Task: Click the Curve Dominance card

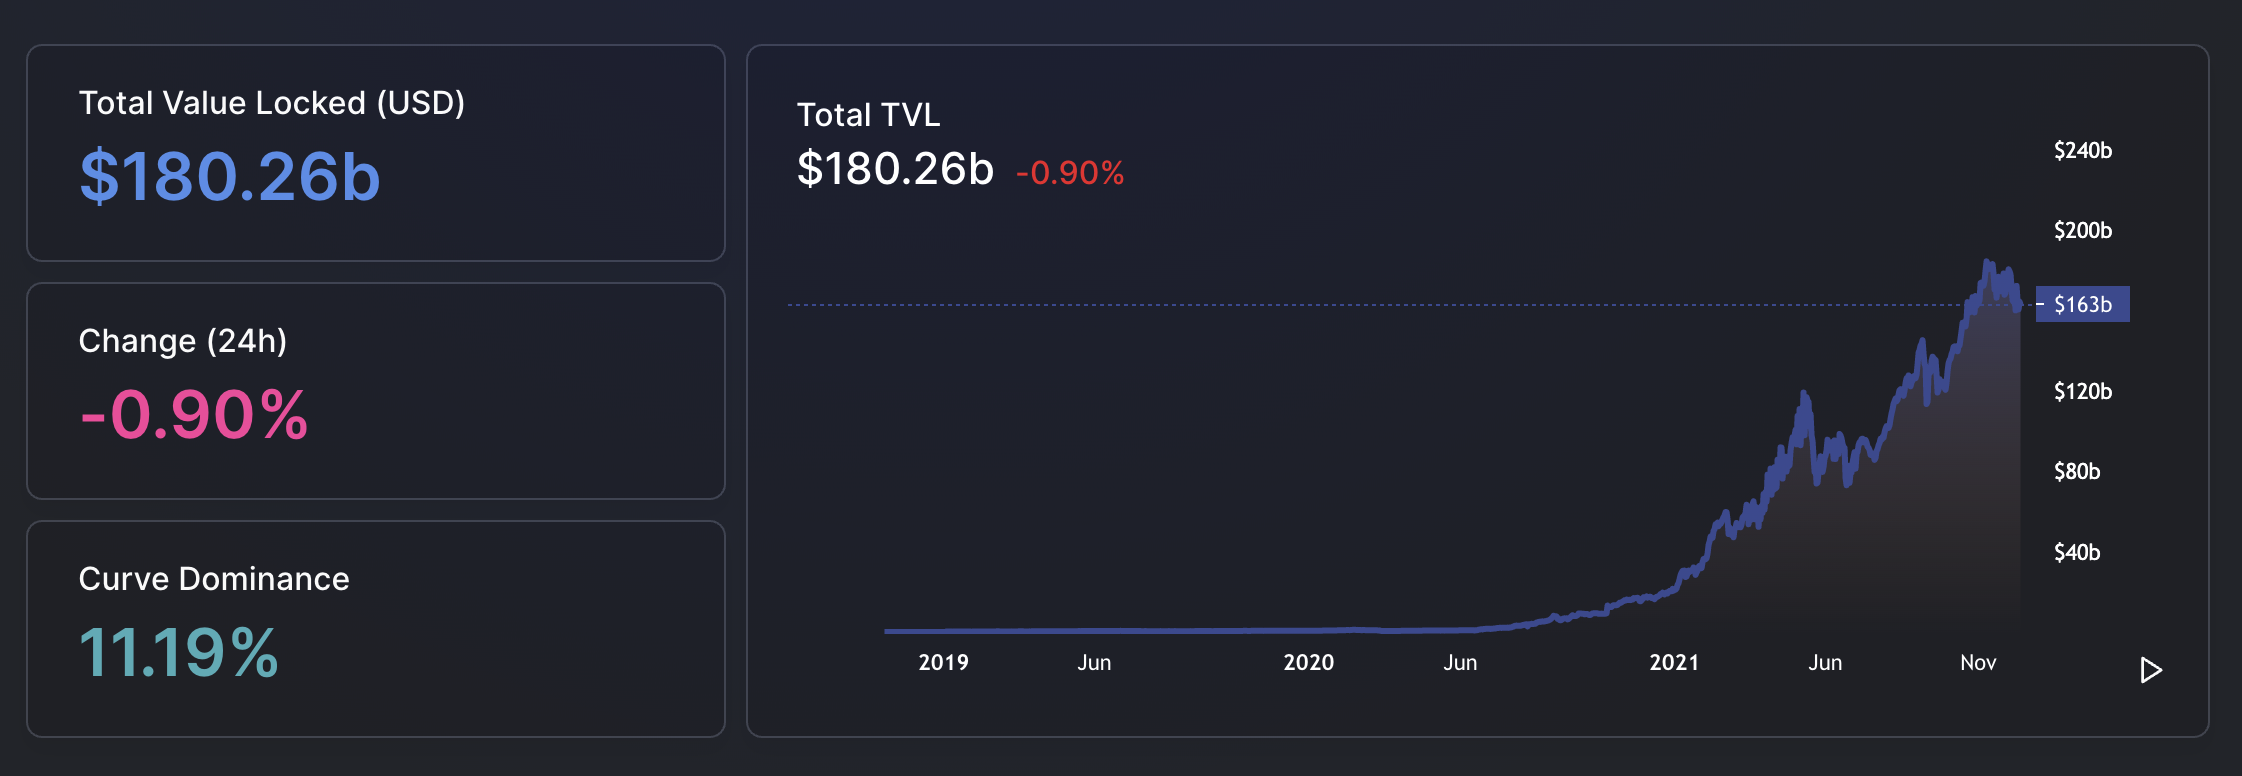Action: click(375, 625)
